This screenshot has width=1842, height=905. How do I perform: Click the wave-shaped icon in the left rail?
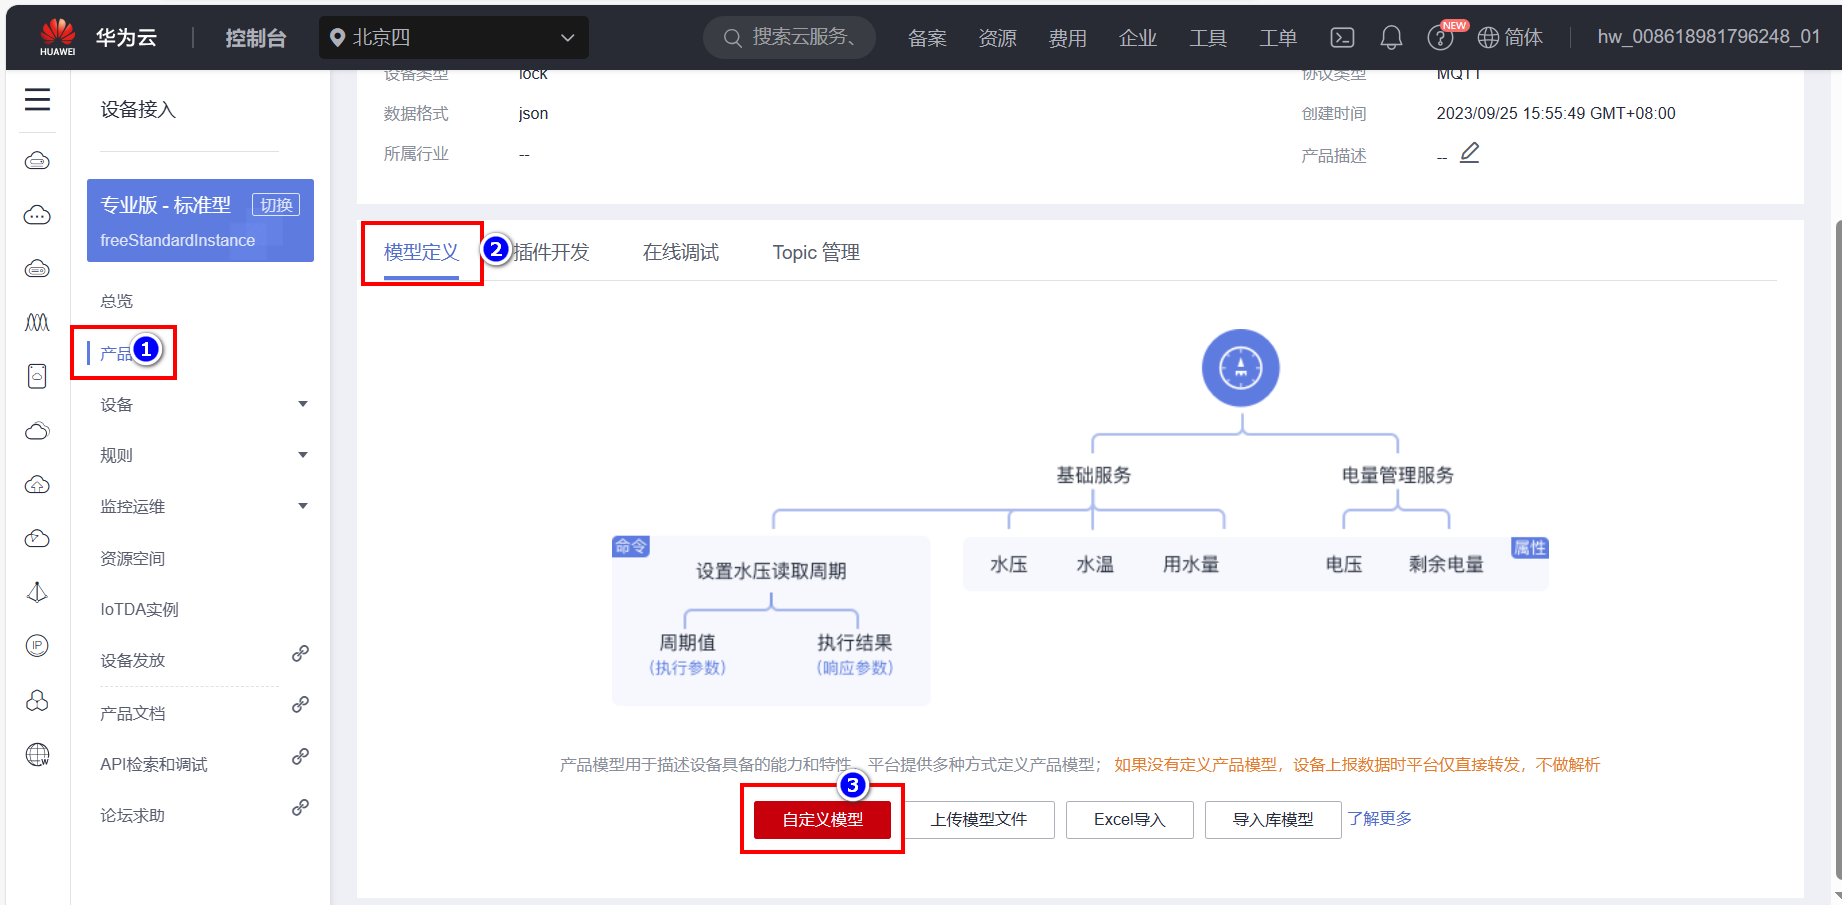[x=37, y=322]
